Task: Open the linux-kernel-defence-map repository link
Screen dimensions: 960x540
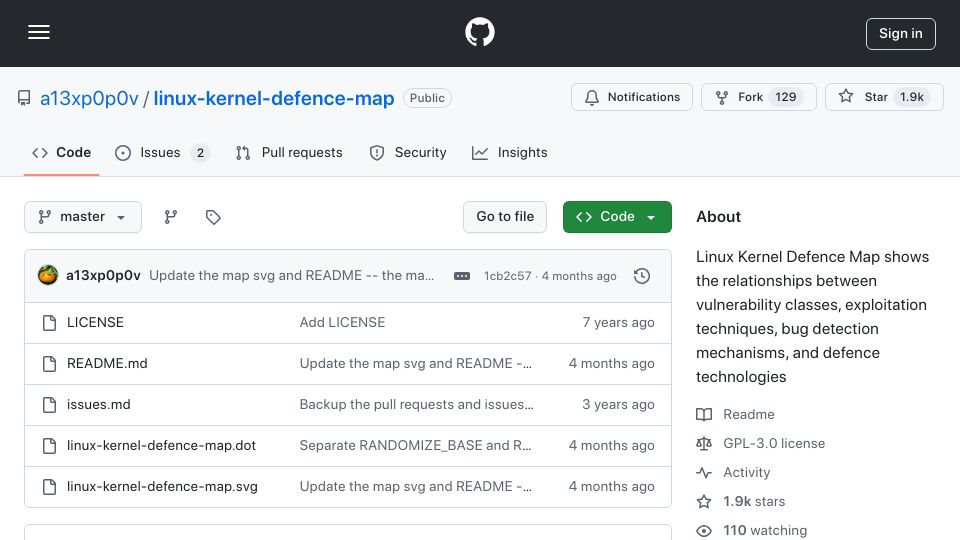Action: tap(274, 98)
